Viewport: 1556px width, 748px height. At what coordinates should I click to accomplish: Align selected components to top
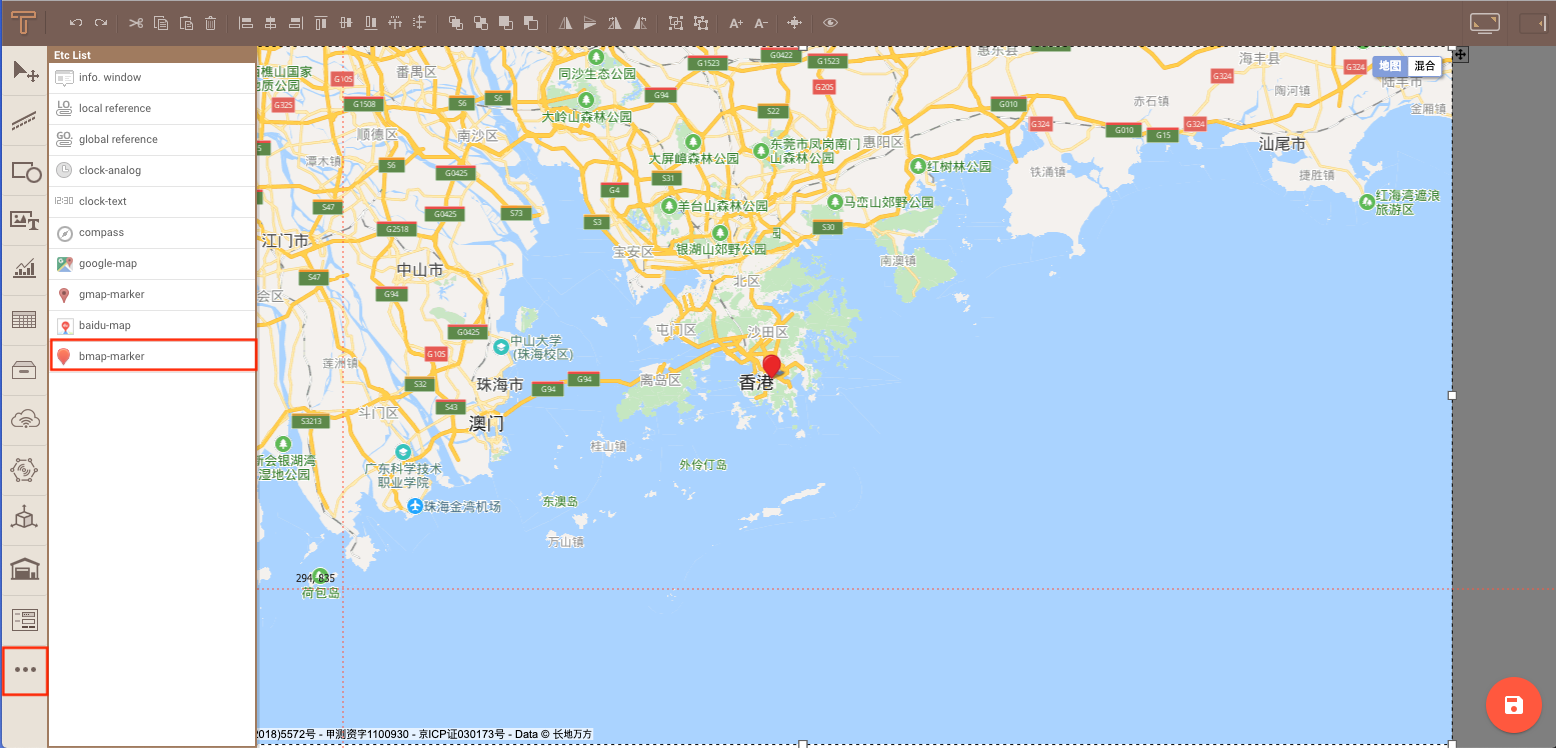(321, 22)
